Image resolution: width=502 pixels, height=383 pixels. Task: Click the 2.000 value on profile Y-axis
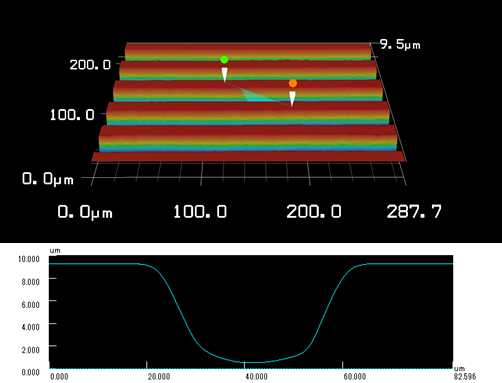pyautogui.click(x=30, y=350)
